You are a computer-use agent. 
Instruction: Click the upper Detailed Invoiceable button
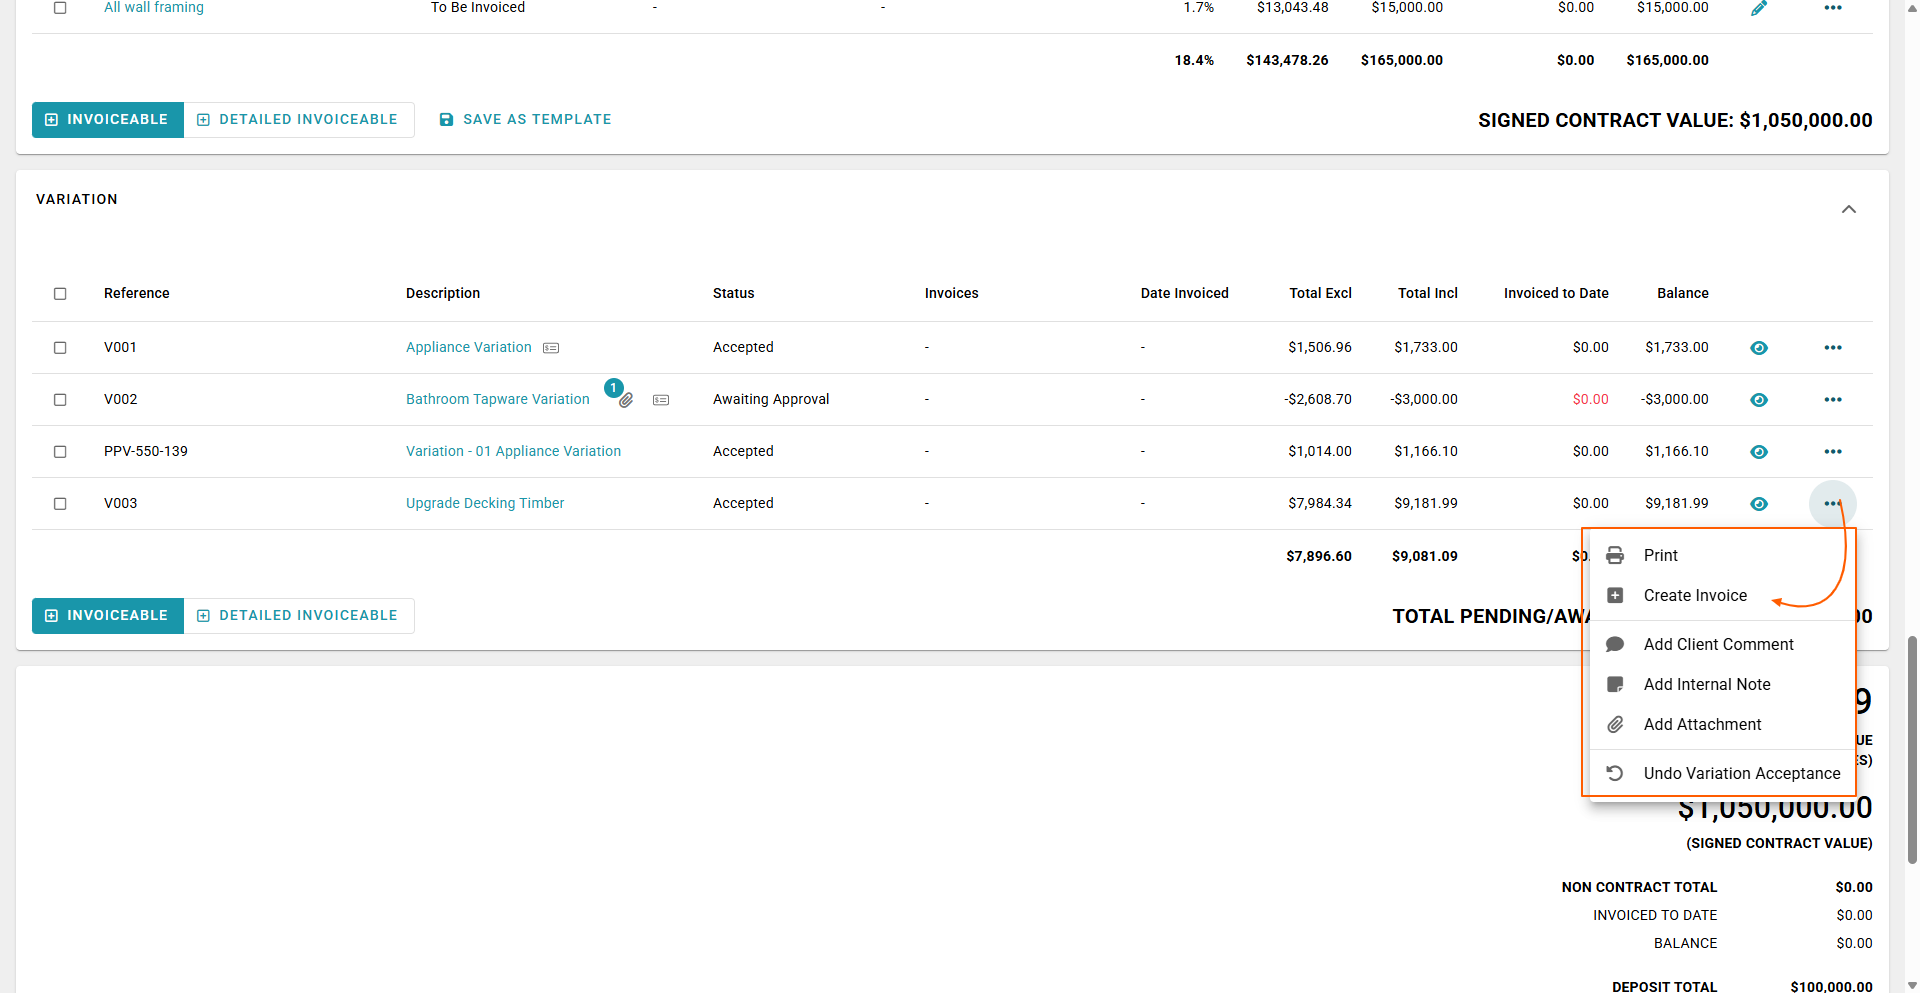[299, 120]
